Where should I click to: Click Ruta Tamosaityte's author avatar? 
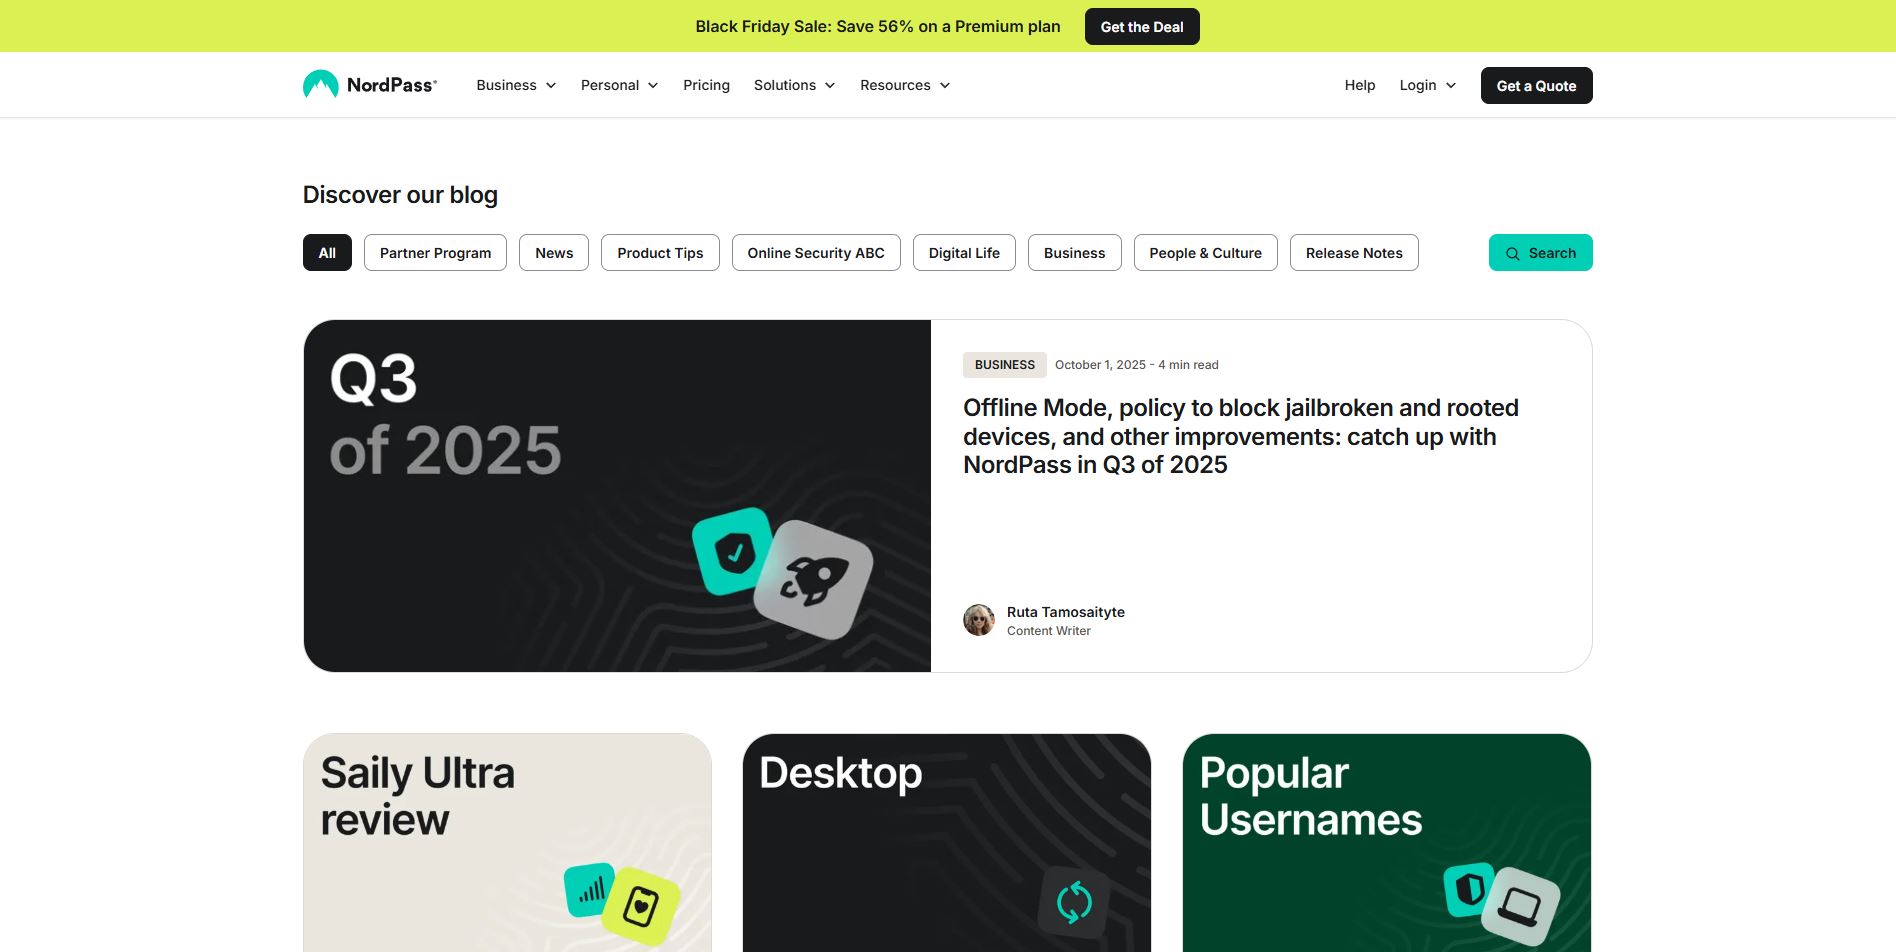tap(979, 620)
